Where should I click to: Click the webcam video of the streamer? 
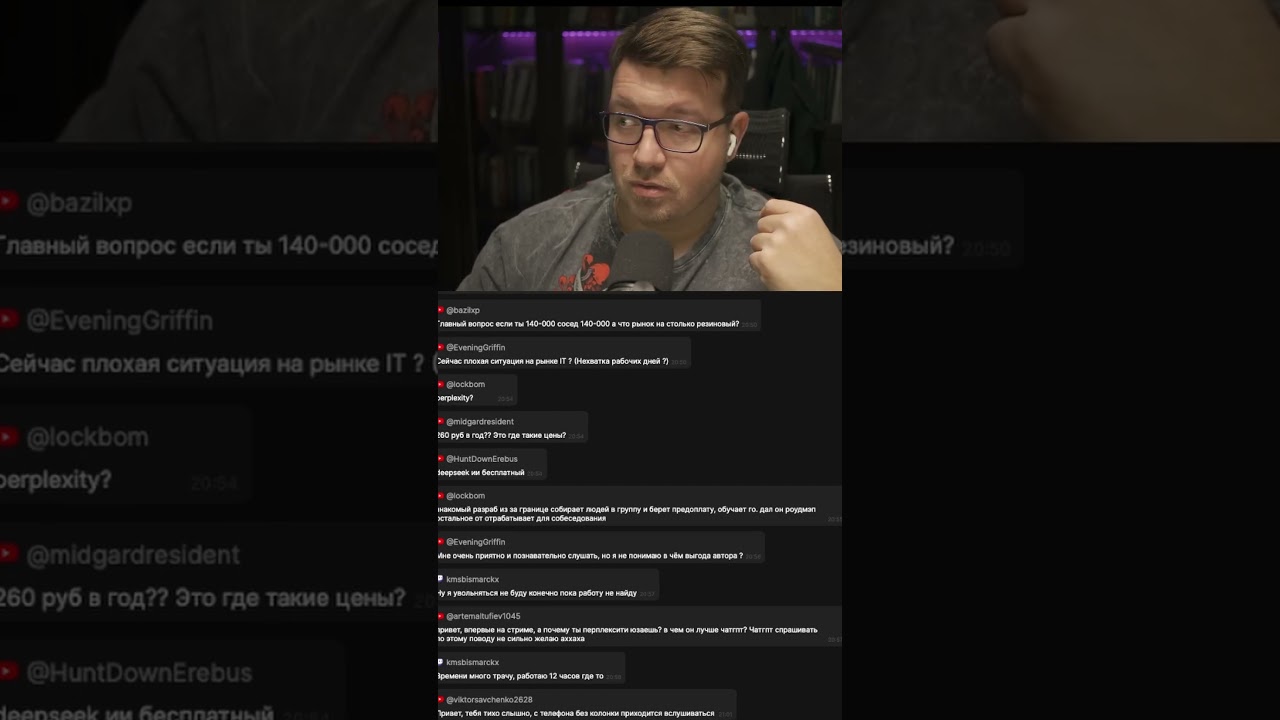click(x=640, y=148)
